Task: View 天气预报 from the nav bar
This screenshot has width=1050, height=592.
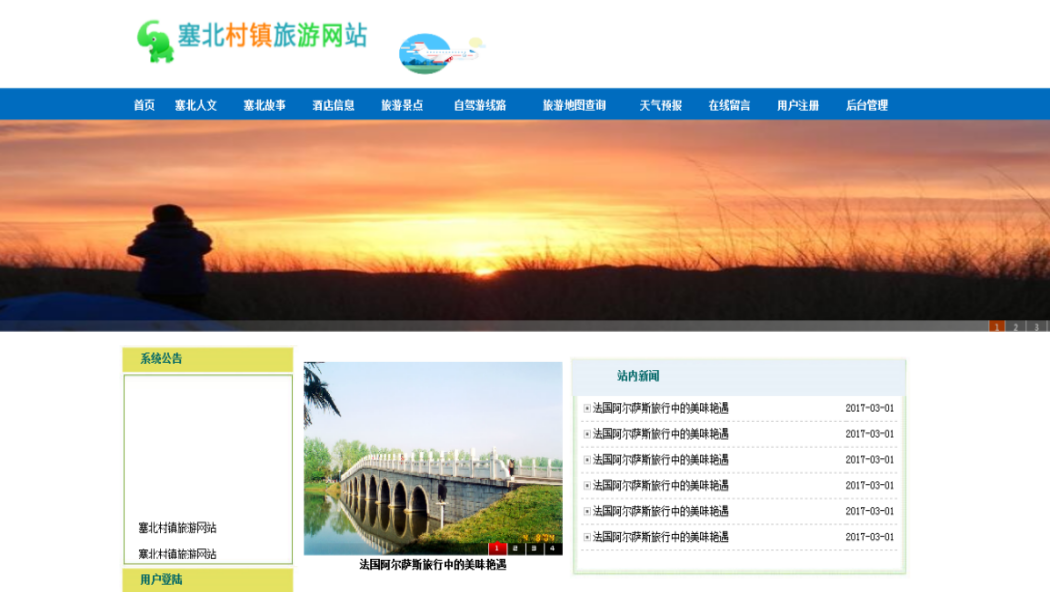Action: pos(661,105)
